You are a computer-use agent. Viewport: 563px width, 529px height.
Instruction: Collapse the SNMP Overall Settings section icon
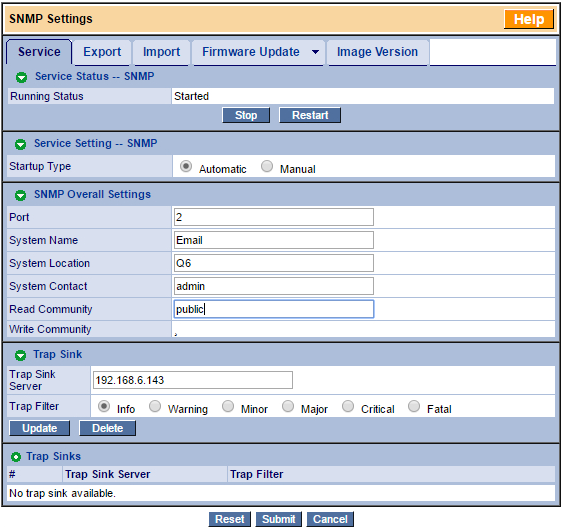tap(20, 195)
